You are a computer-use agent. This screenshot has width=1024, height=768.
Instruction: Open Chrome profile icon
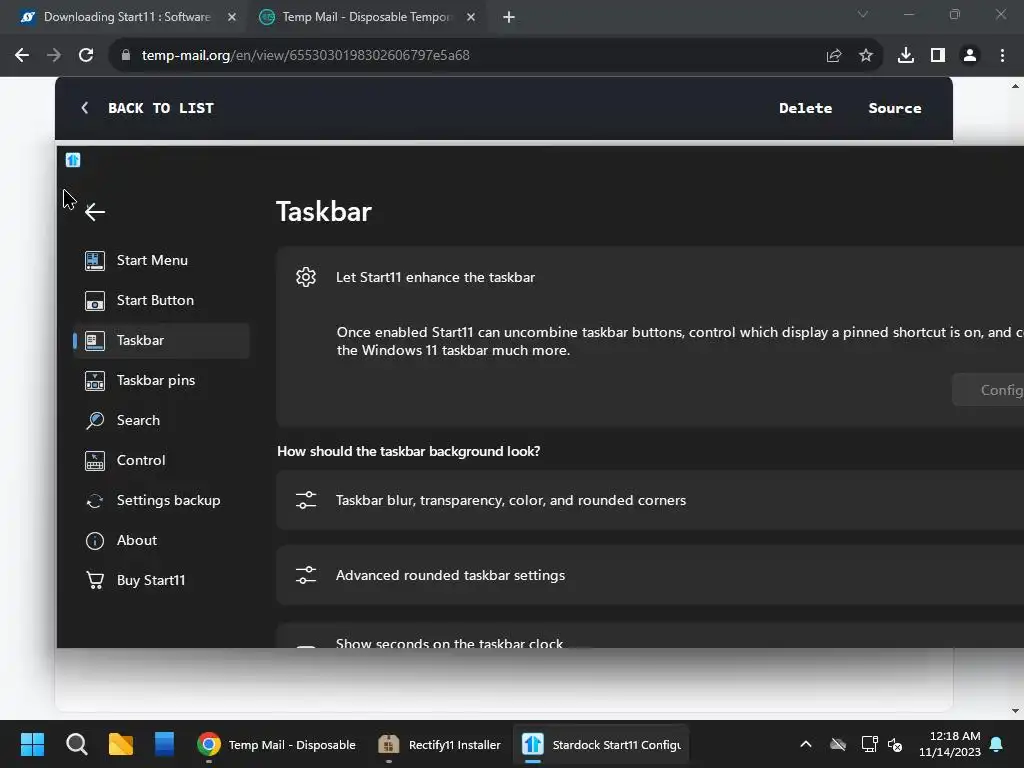tap(970, 56)
